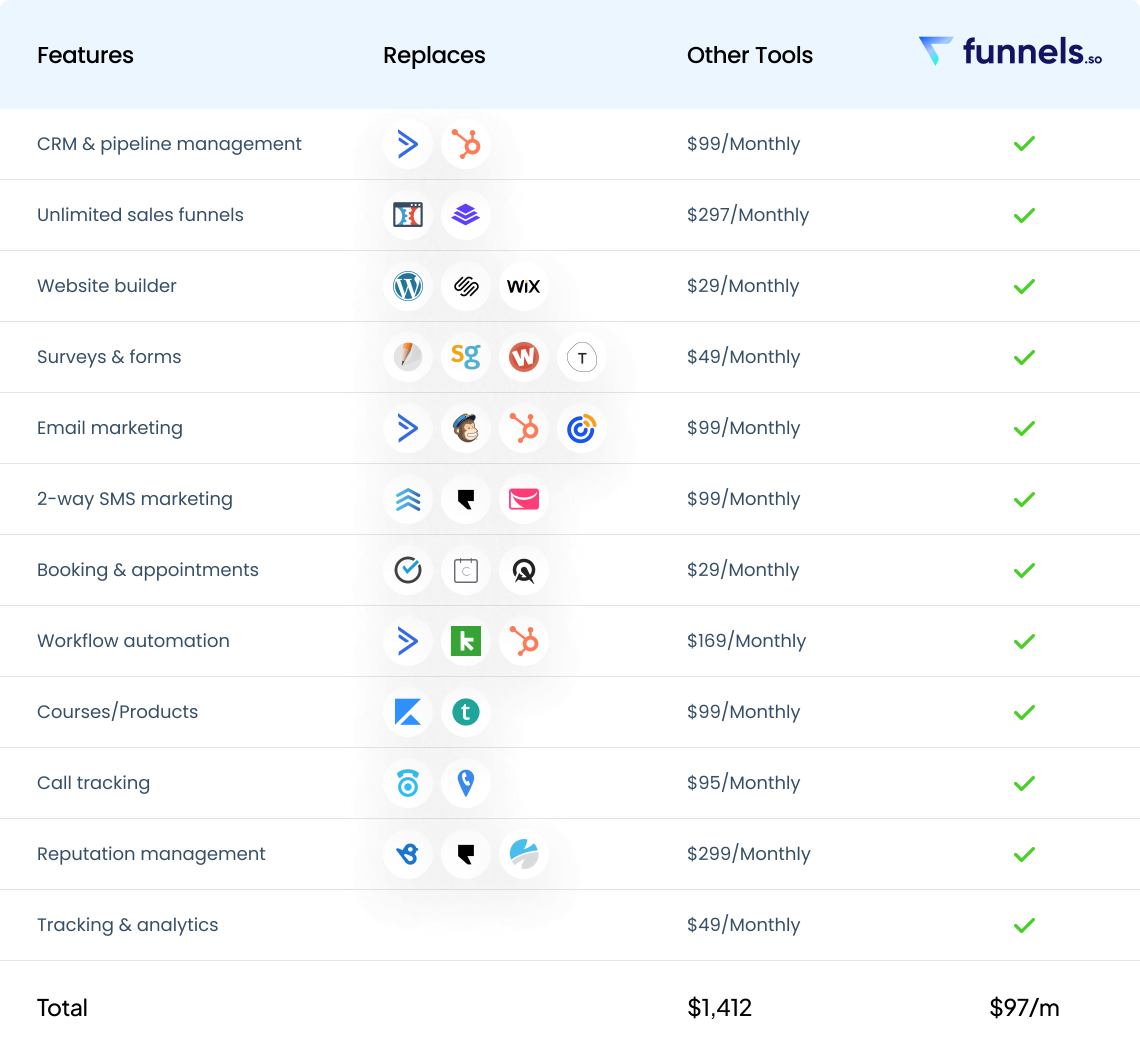Click the Typeform icon in Surveys row

(582, 357)
